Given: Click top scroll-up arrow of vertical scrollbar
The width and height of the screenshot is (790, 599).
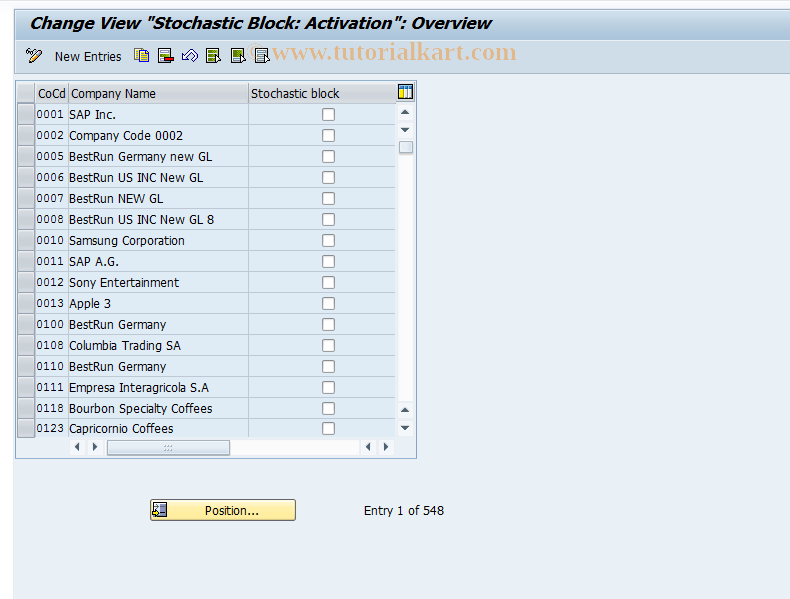Looking at the screenshot, I should click(x=405, y=112).
